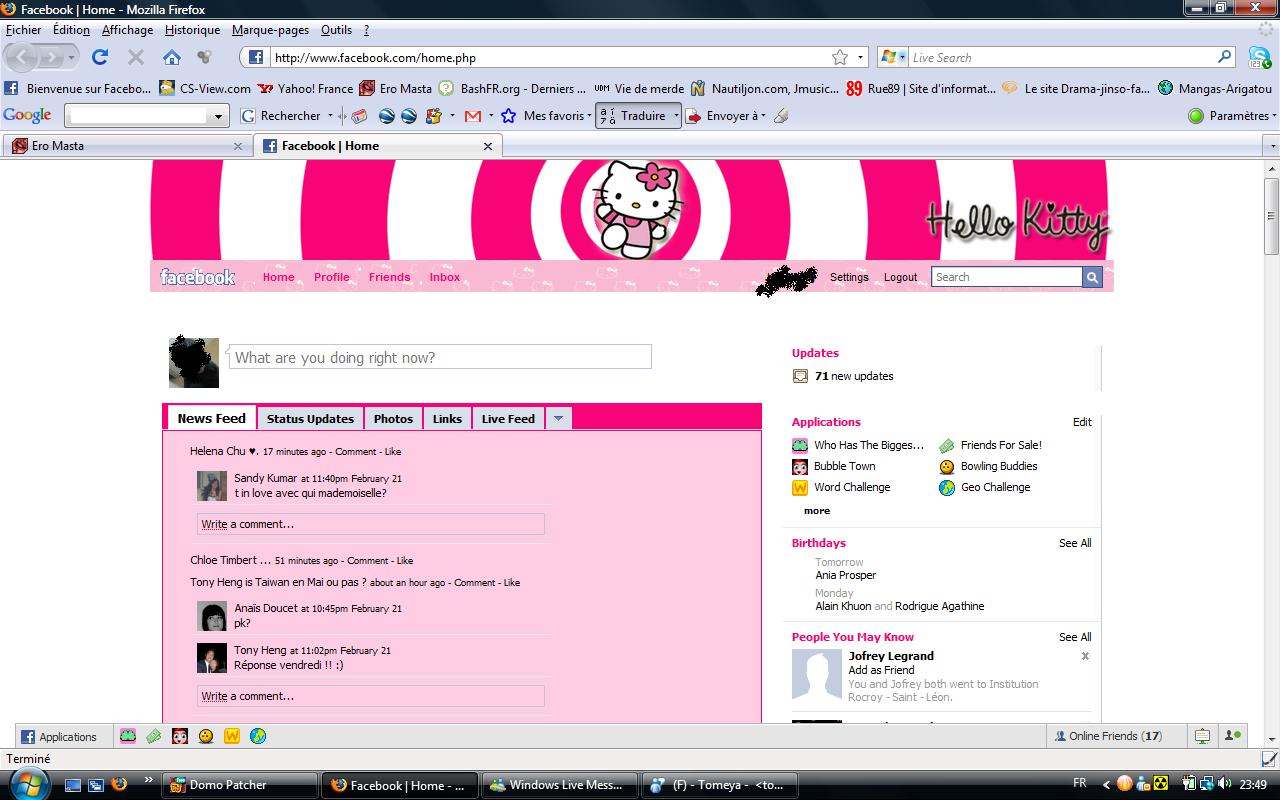Click the Word Challenge W icon in bottom dock
Viewport: 1280px width, 800px height.
(x=232, y=736)
